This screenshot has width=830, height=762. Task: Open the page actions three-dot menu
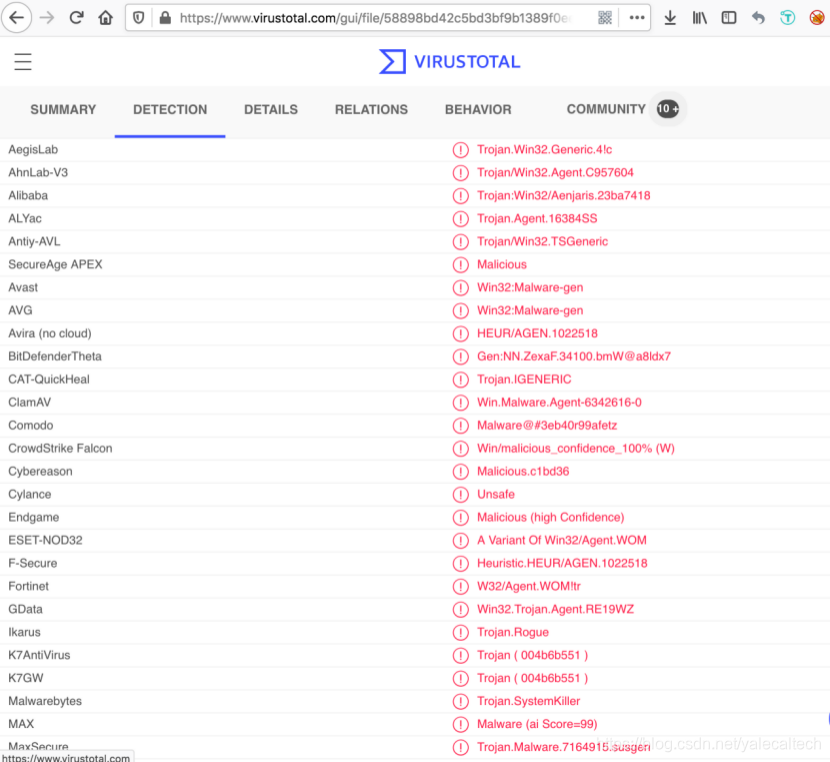click(637, 18)
